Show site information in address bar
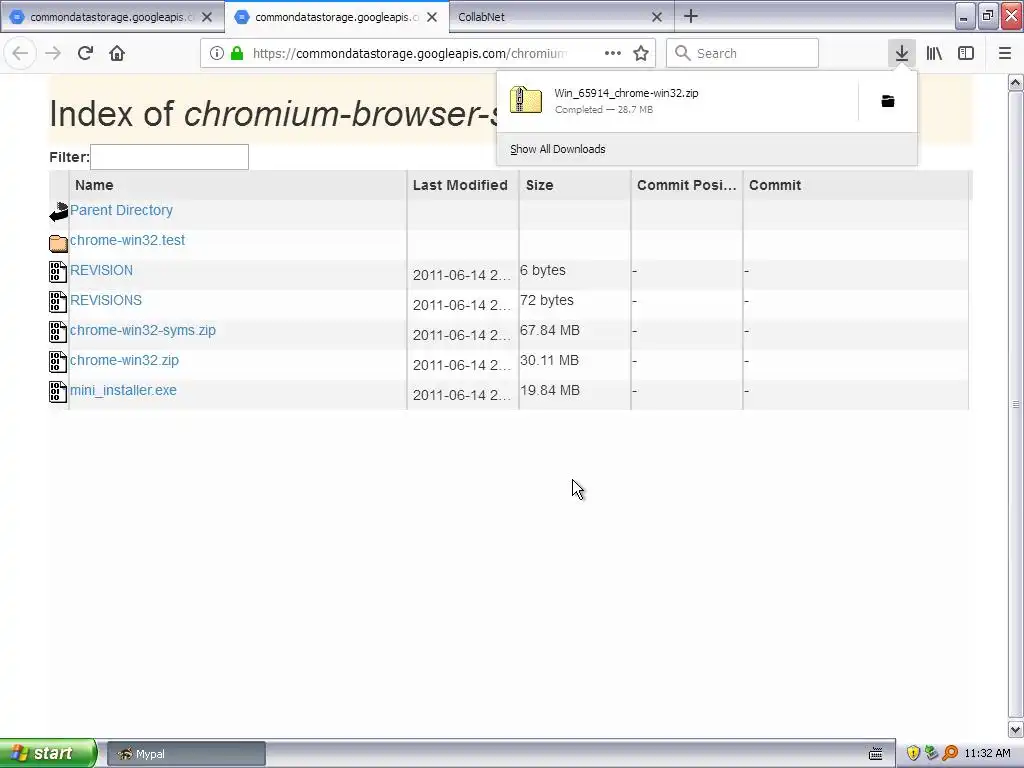Image resolution: width=1024 pixels, height=768 pixels. pyautogui.click(x=216, y=53)
